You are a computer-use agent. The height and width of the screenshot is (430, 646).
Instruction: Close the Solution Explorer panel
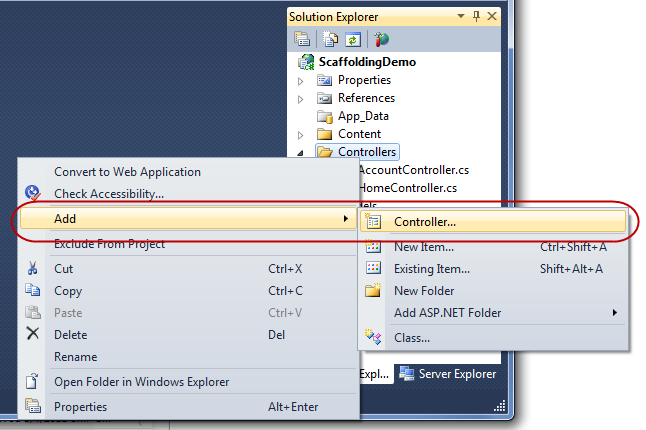pyautogui.click(x=492, y=16)
